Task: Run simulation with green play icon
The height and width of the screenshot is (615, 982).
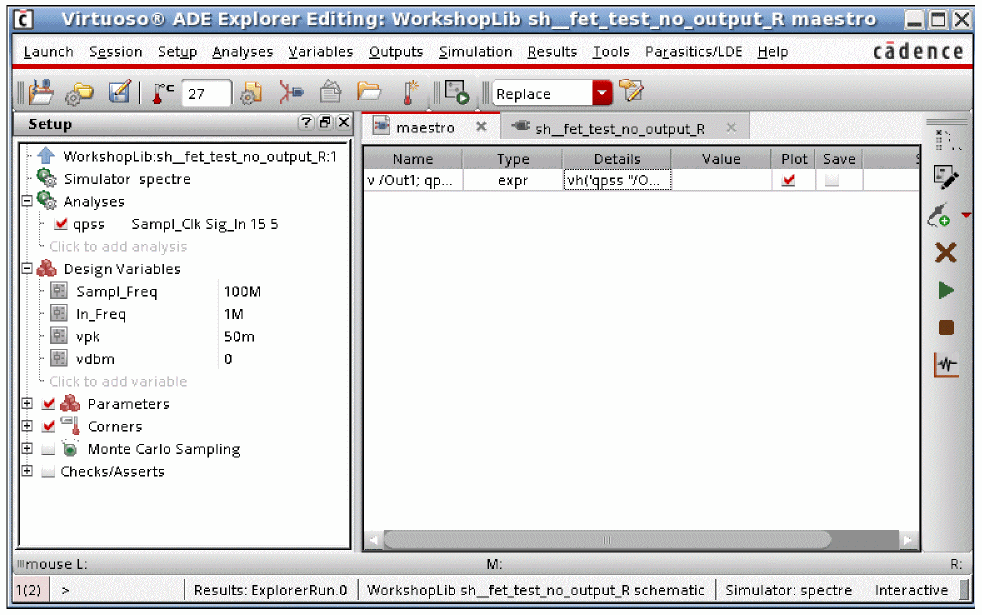Action: (x=946, y=291)
